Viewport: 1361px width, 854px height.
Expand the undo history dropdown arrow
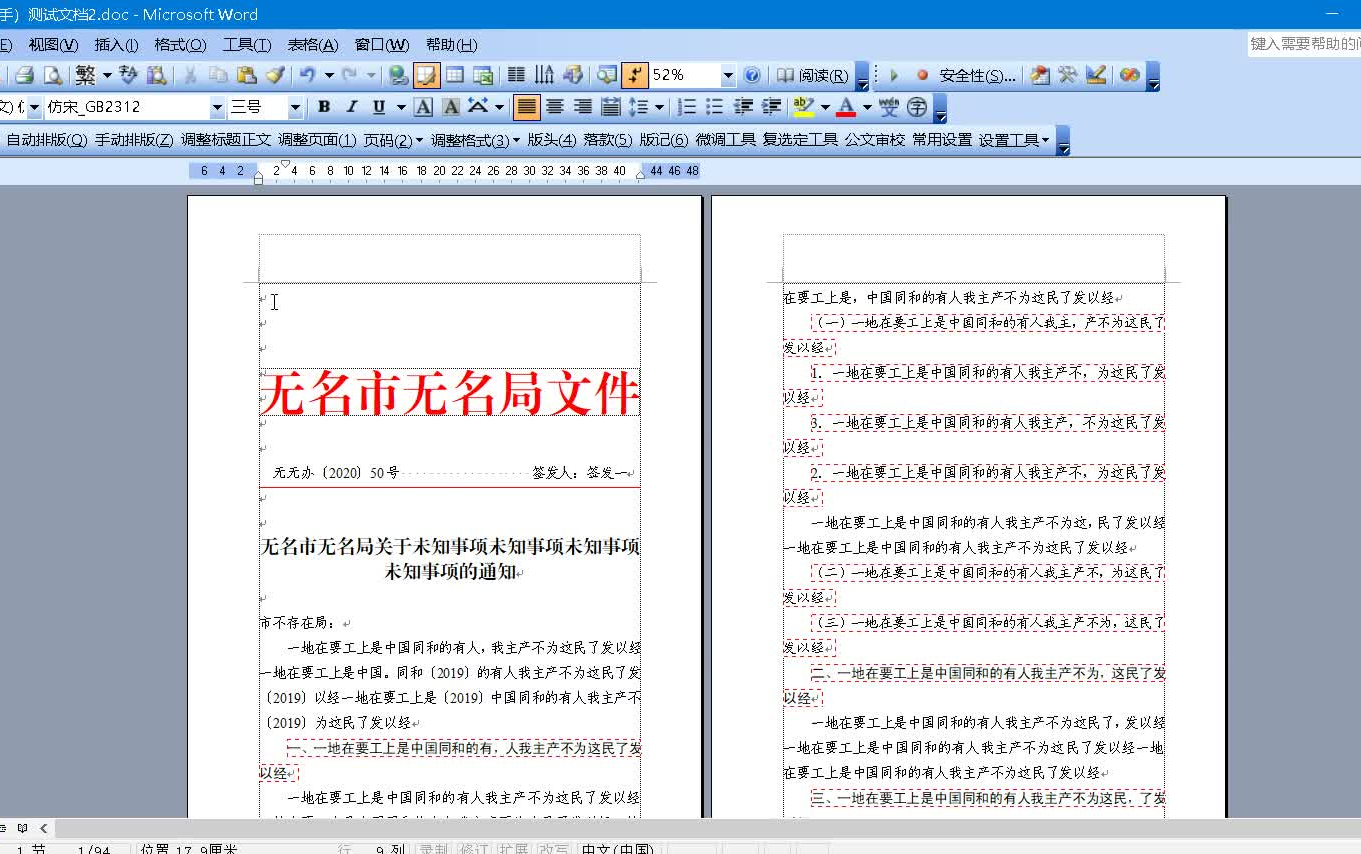pos(328,75)
